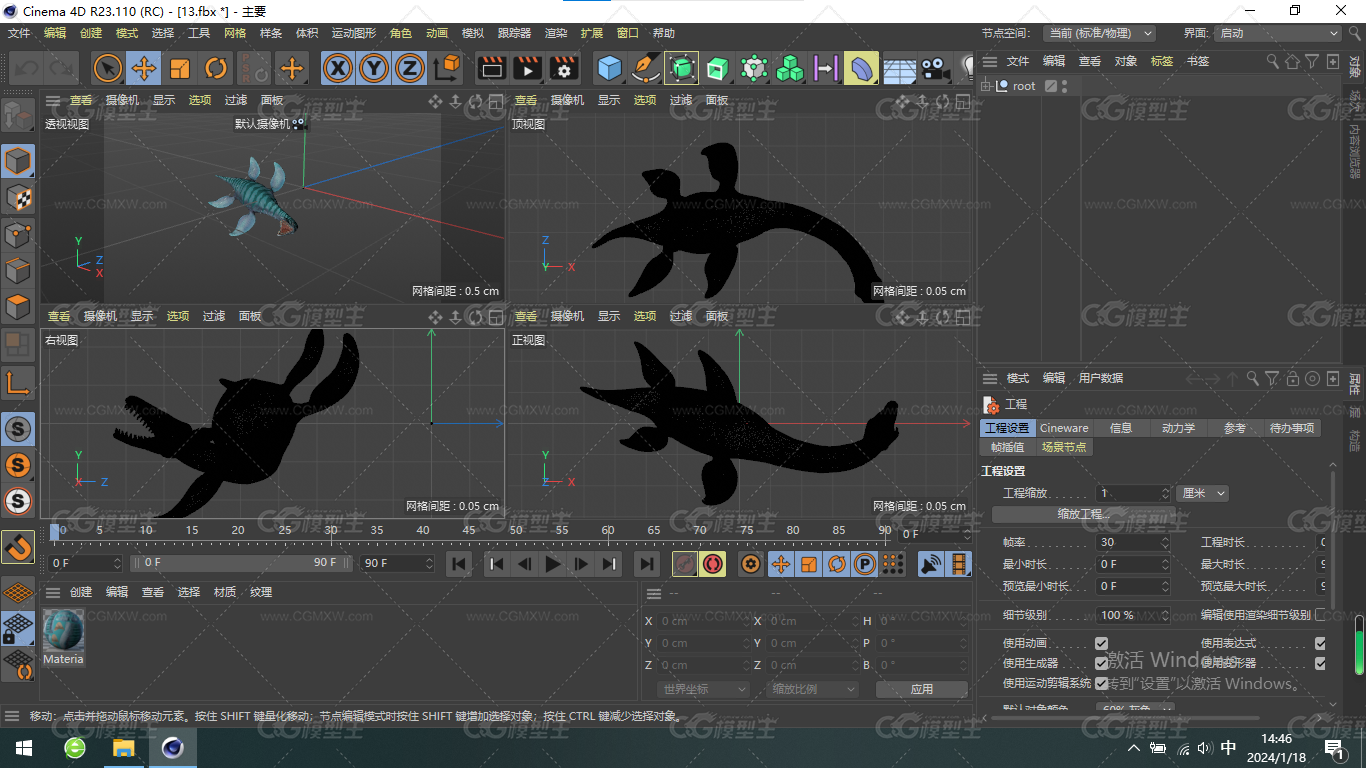1366x768 pixels.
Task: Open the 节点空间 dropdown
Action: [x=1100, y=33]
